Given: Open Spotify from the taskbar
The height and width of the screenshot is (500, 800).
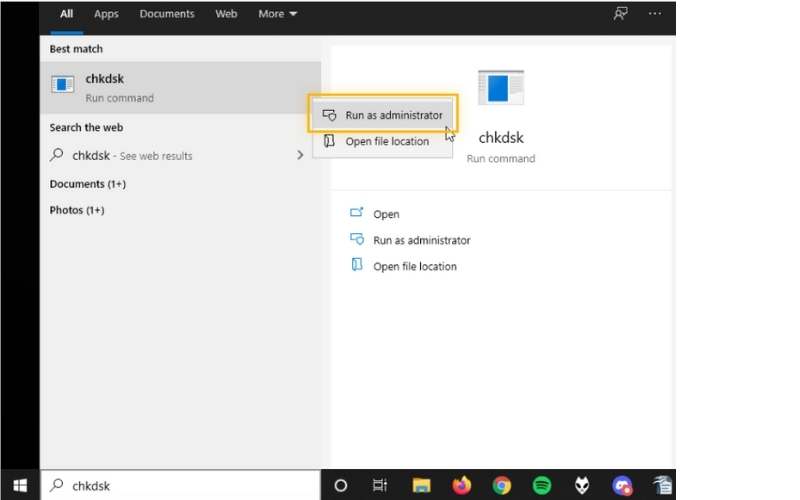Looking at the screenshot, I should click(541, 485).
